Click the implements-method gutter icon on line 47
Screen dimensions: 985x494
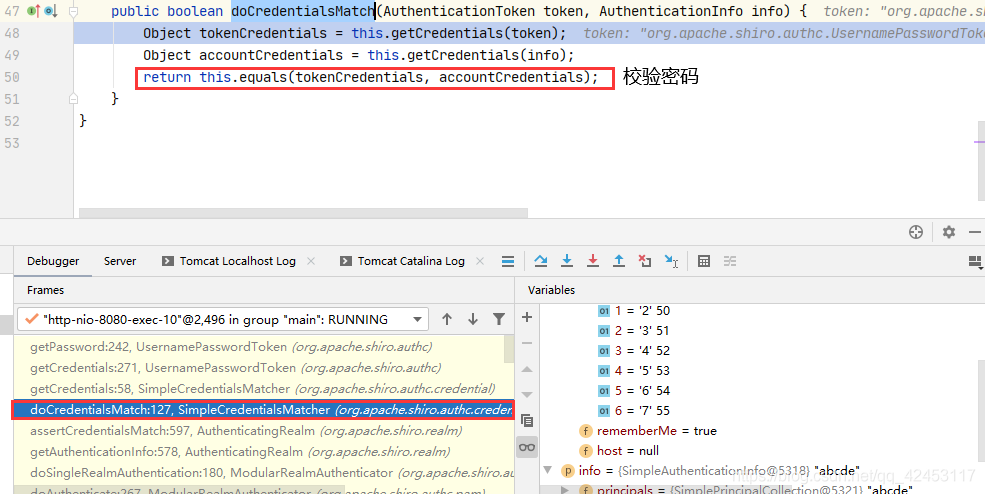tap(33, 11)
